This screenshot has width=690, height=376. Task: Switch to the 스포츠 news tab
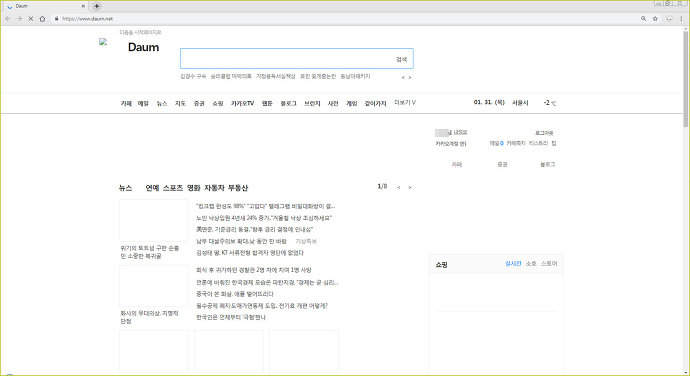pos(173,188)
